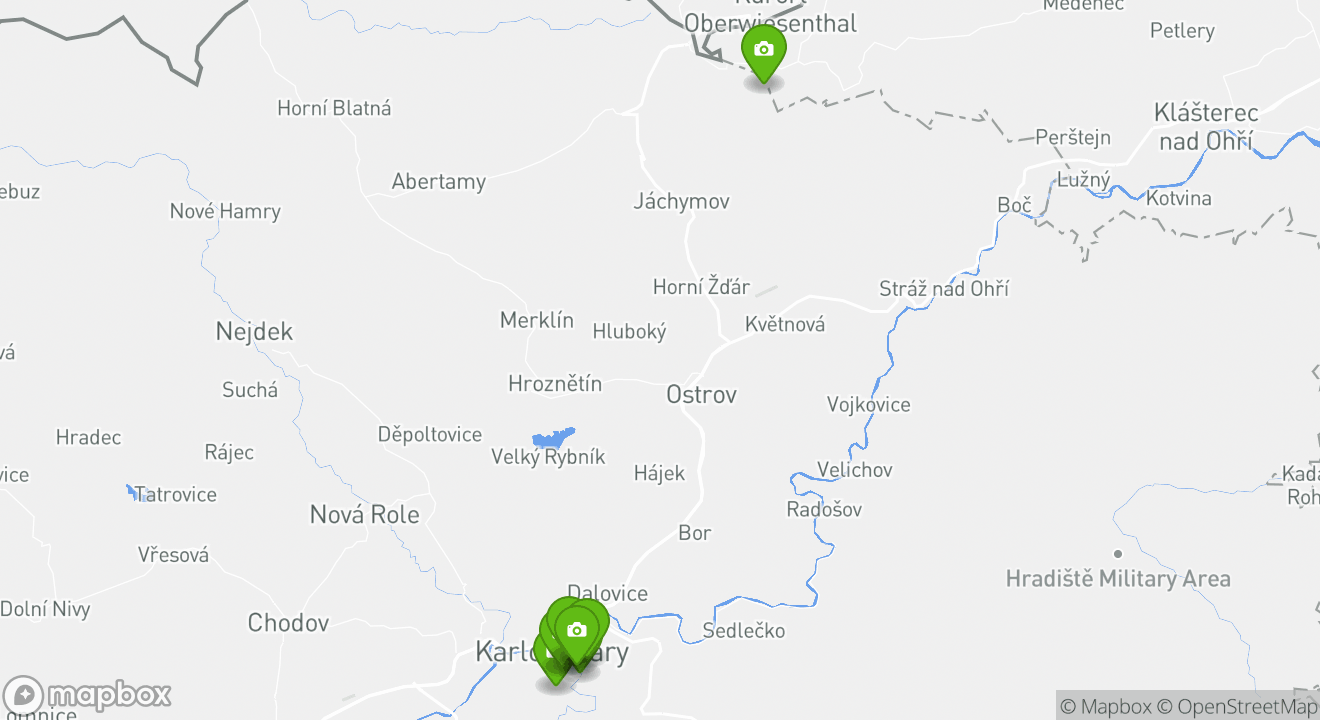Click the camera marker near Oberwiesenthal
This screenshot has width=1320, height=720.
[764, 52]
